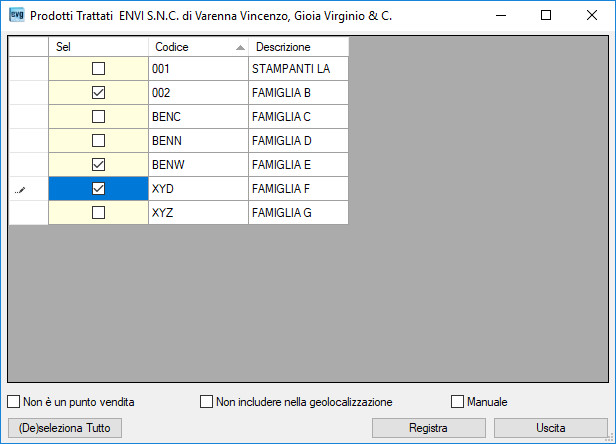Tick the checkbox for code BENN
This screenshot has height=444, width=616.
98,141
